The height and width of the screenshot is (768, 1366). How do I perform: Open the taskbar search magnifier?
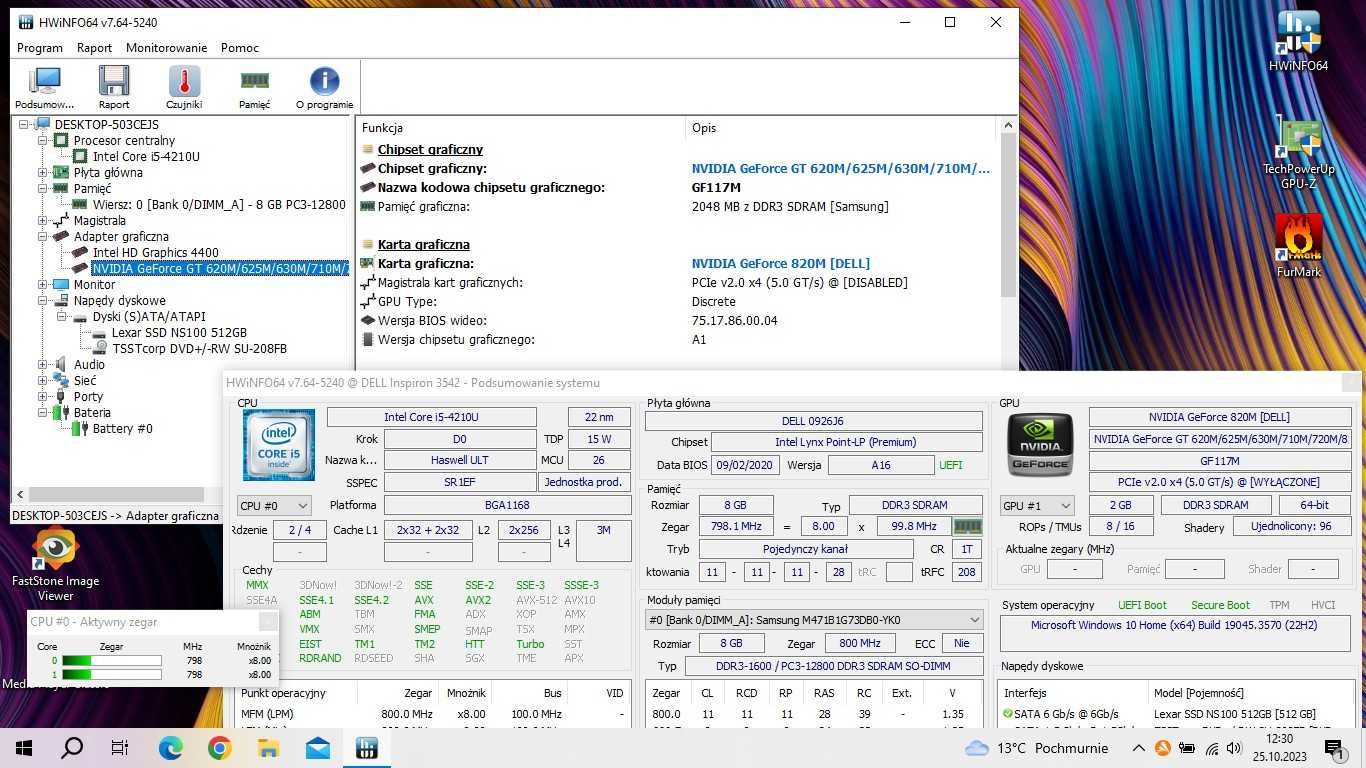tap(72, 748)
